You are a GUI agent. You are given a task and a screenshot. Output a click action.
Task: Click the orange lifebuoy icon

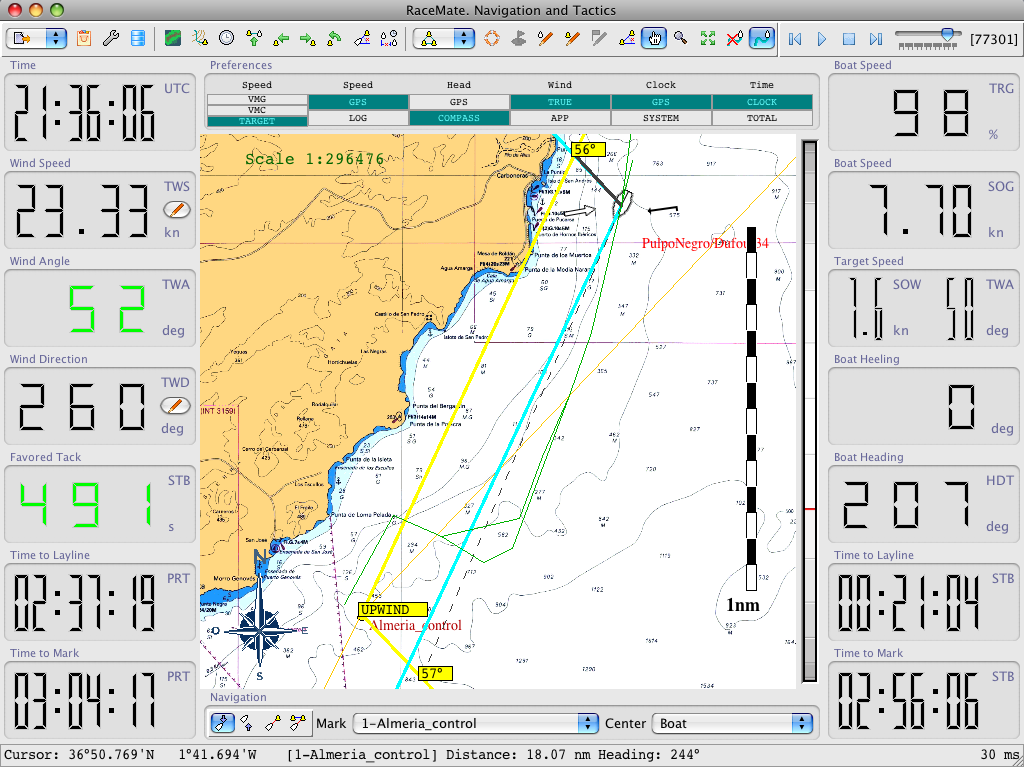[492, 38]
